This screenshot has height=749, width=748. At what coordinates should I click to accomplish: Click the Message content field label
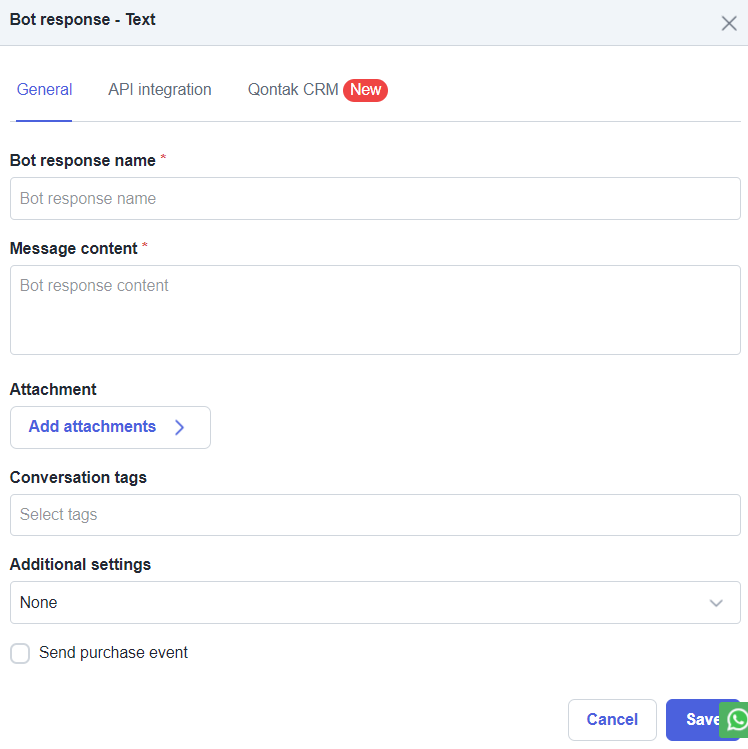(74, 248)
